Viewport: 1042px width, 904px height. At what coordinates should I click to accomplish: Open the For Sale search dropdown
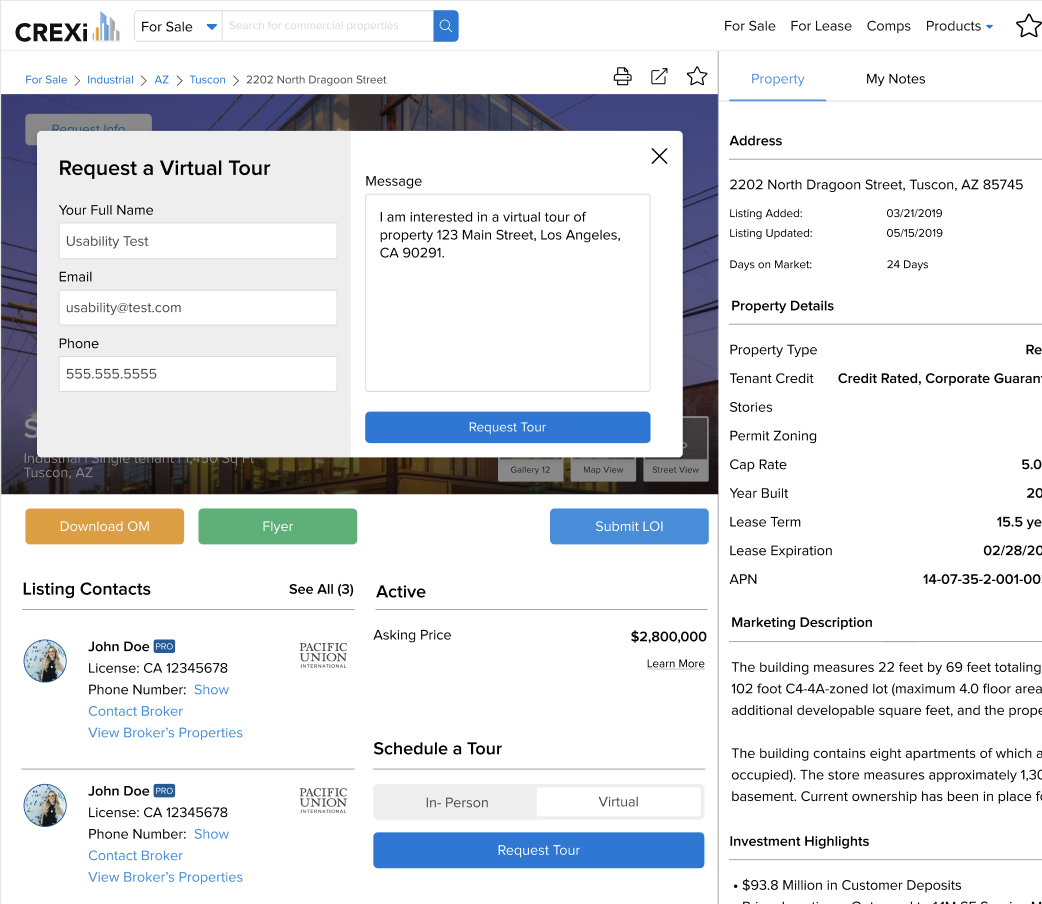[x=178, y=26]
